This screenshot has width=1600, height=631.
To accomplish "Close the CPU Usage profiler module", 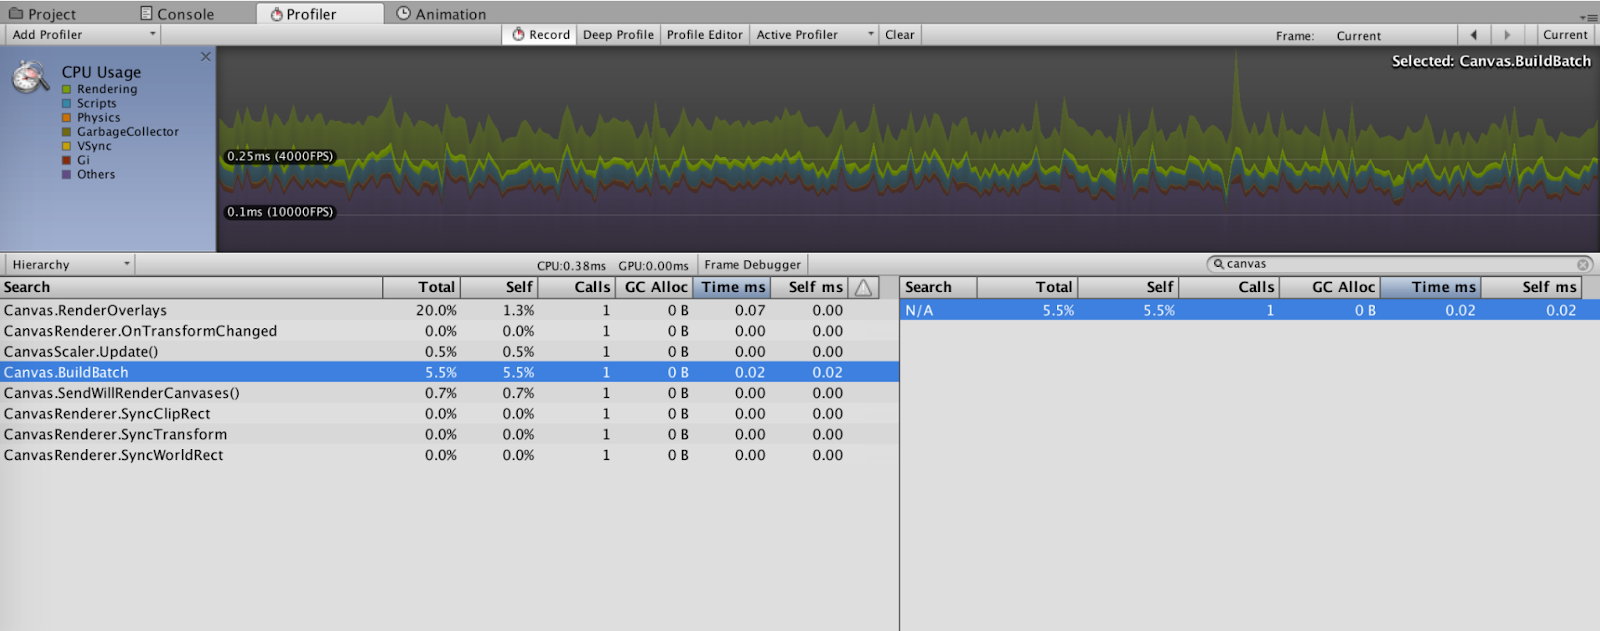I will coord(206,57).
